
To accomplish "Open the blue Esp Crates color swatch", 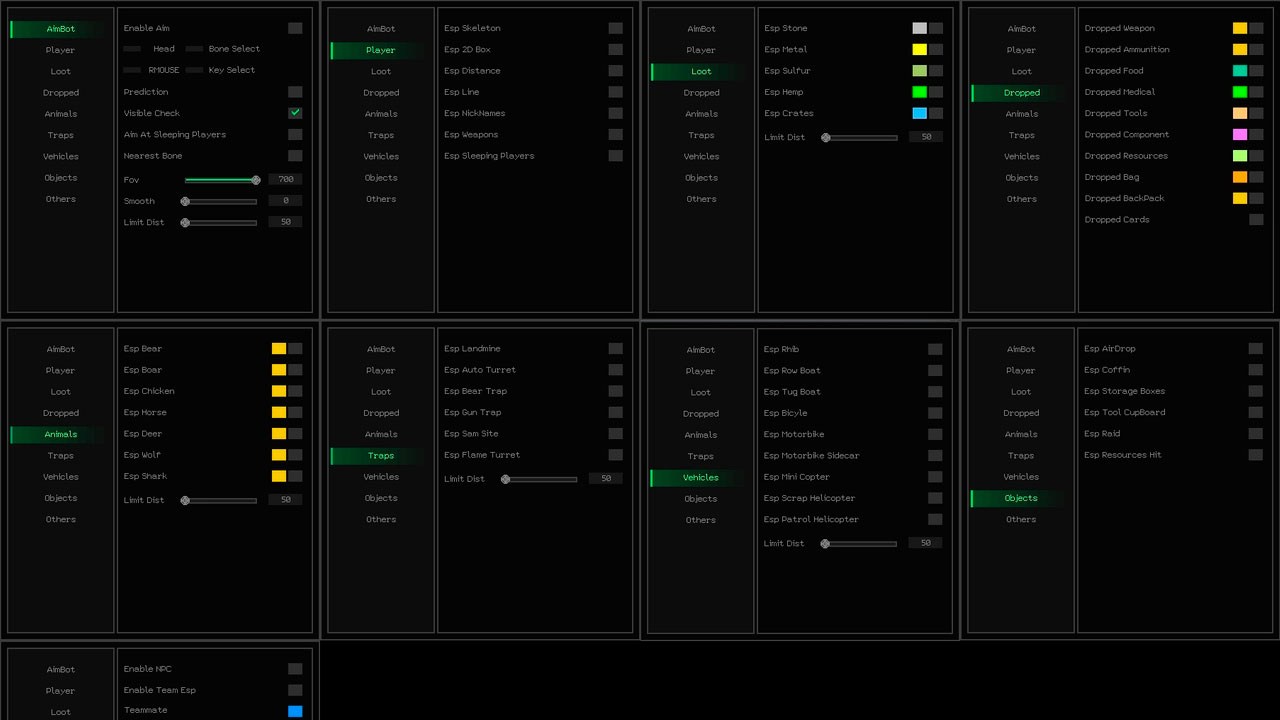I will 919,113.
